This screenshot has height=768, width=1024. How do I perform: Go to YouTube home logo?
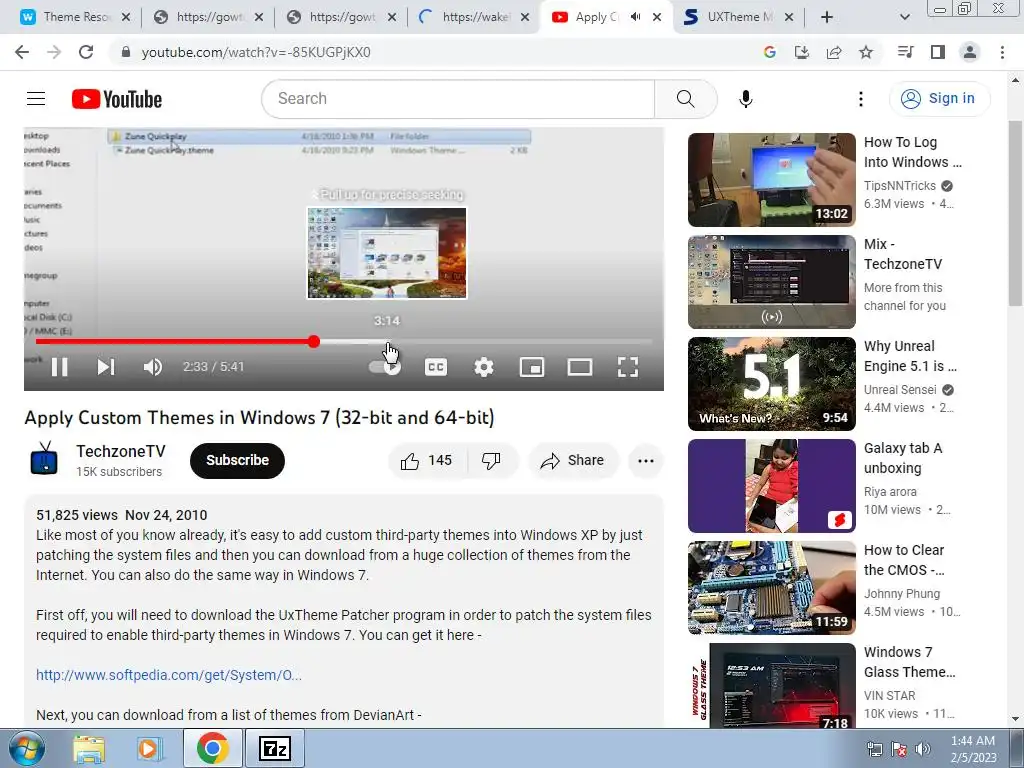coord(117,99)
